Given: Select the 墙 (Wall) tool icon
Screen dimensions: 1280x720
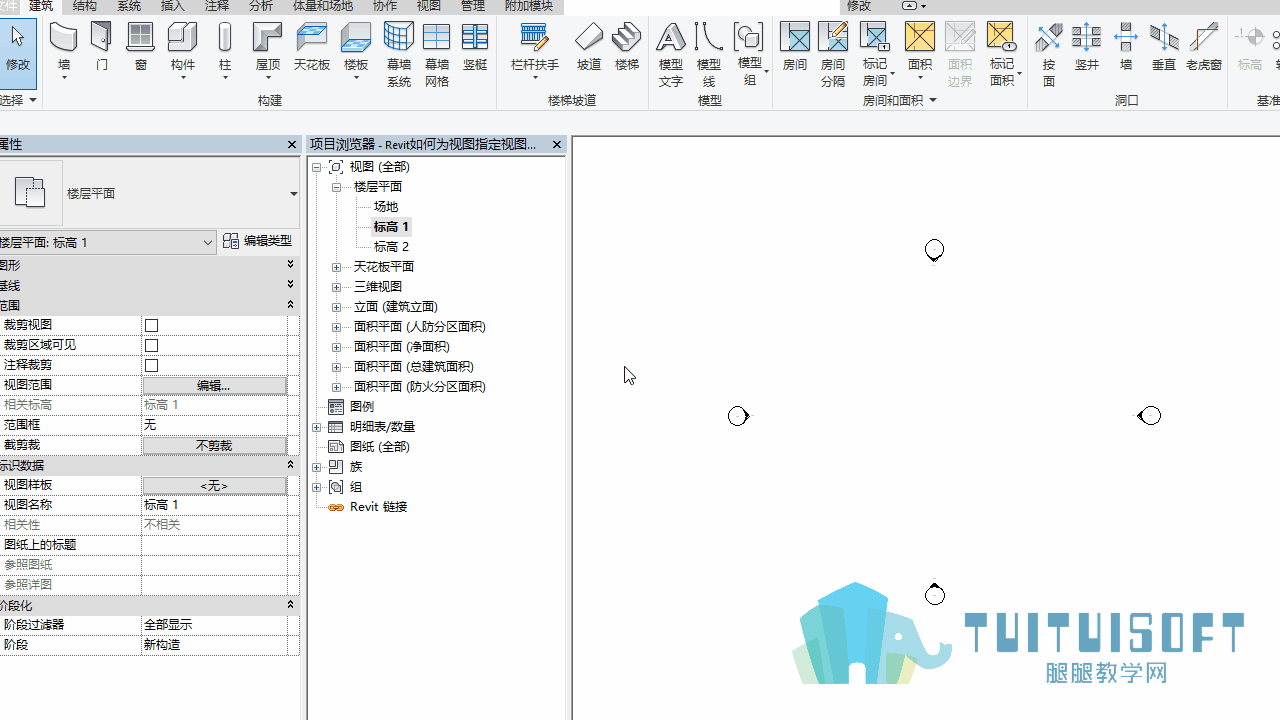Looking at the screenshot, I should pos(64,37).
